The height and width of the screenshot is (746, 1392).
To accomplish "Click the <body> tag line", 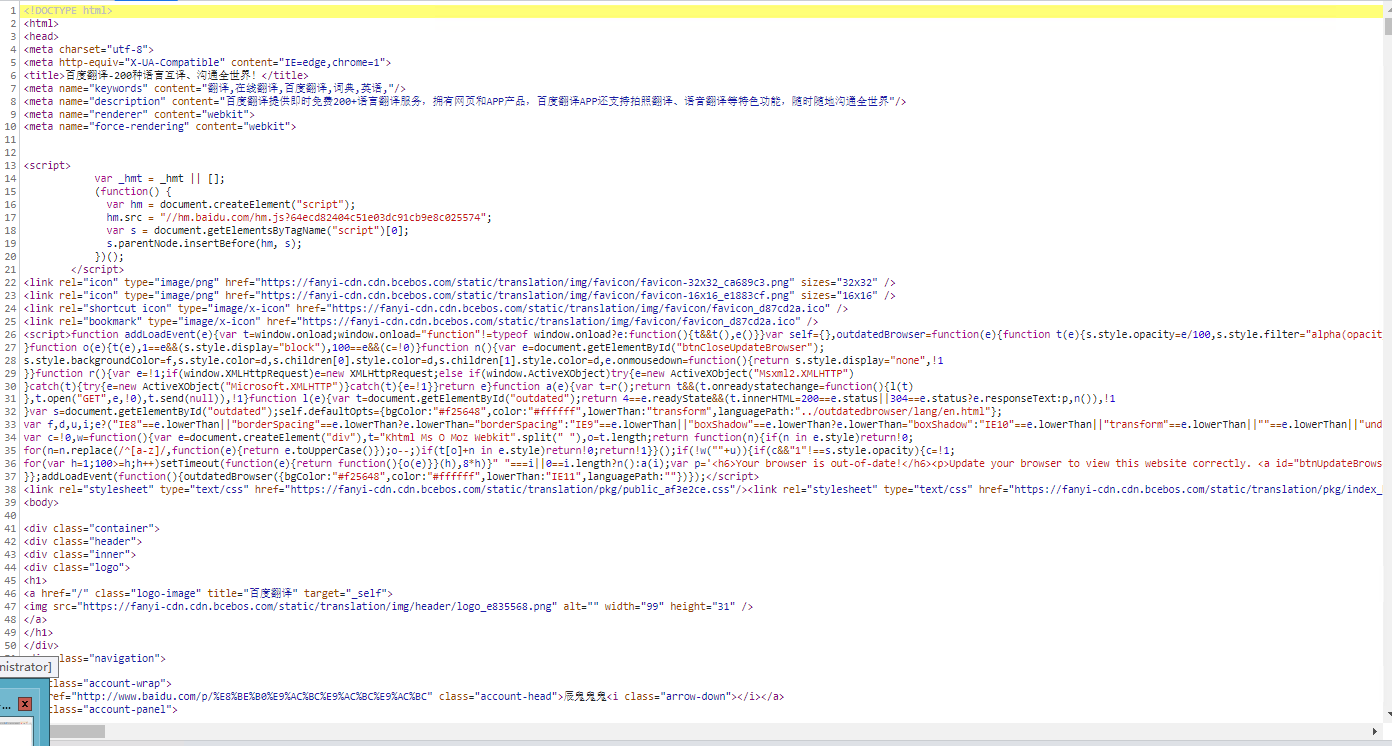I will (x=42, y=504).
